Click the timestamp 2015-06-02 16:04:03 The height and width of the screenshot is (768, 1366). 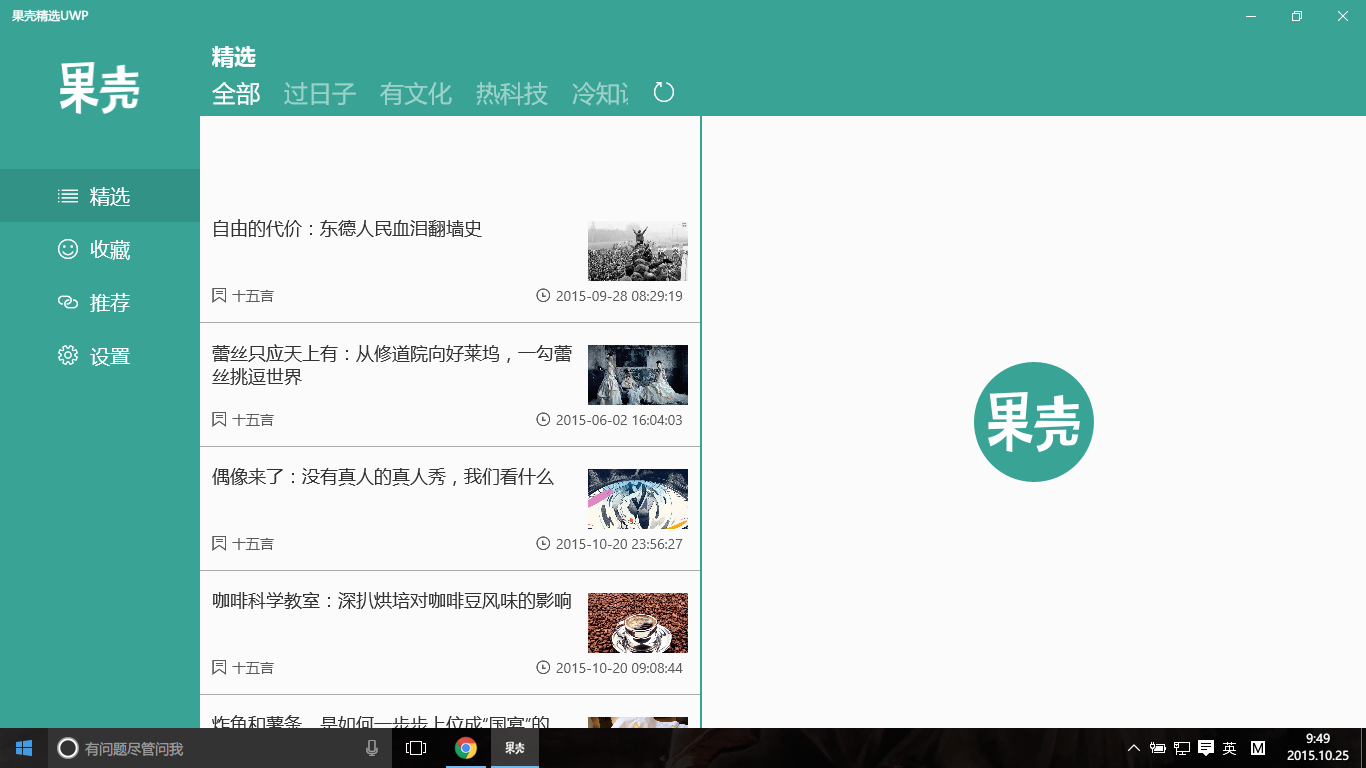point(619,420)
